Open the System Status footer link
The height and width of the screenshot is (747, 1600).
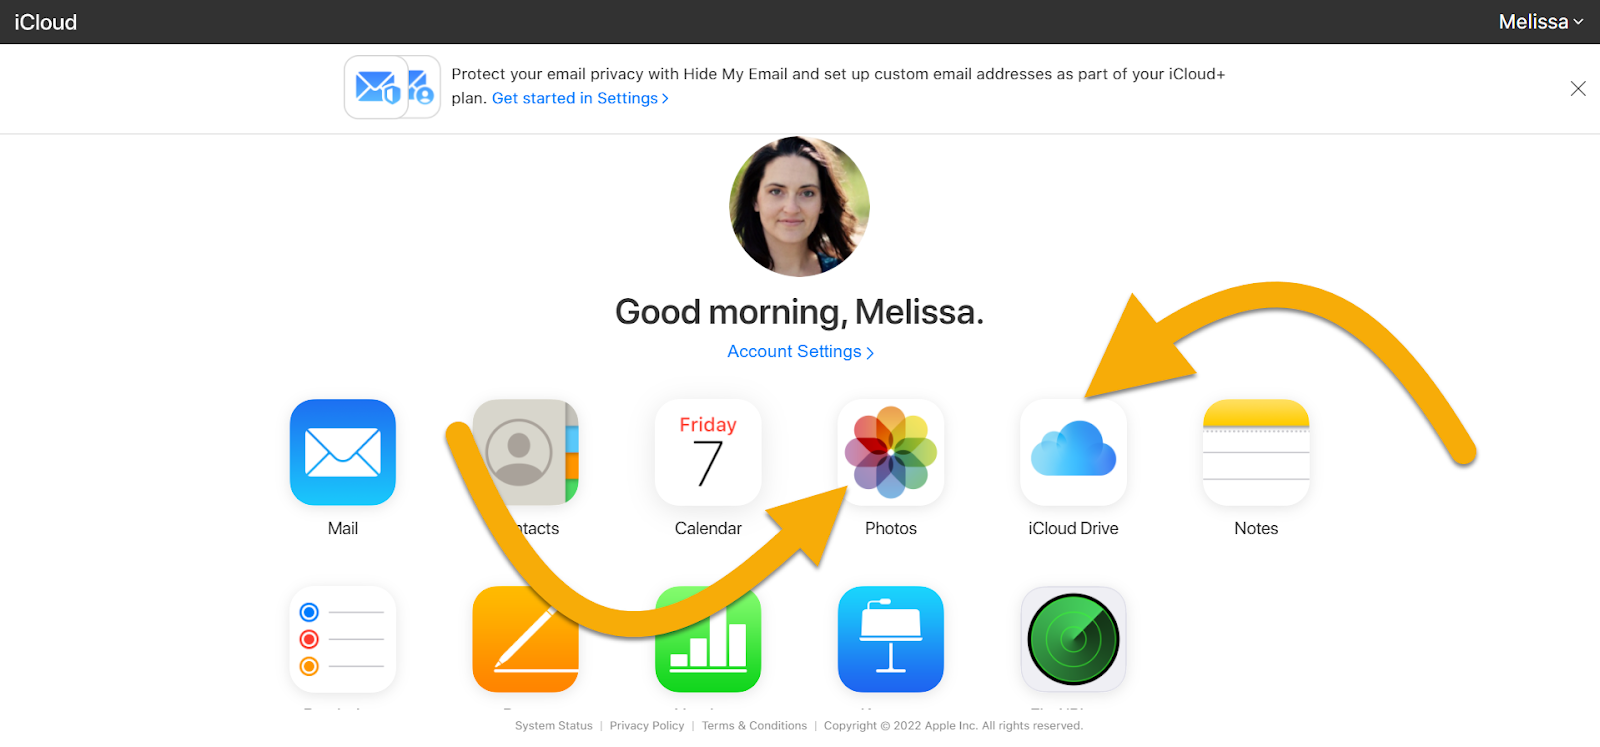click(x=554, y=726)
